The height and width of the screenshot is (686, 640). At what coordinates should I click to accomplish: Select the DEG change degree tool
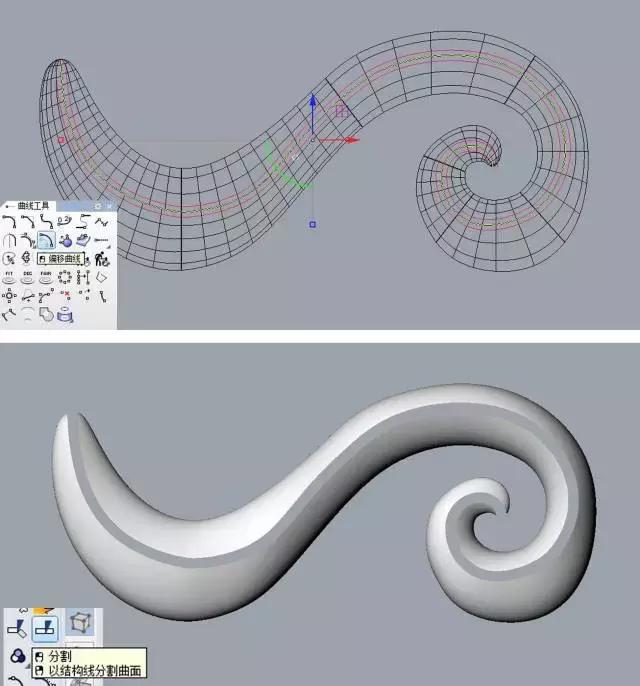28,277
